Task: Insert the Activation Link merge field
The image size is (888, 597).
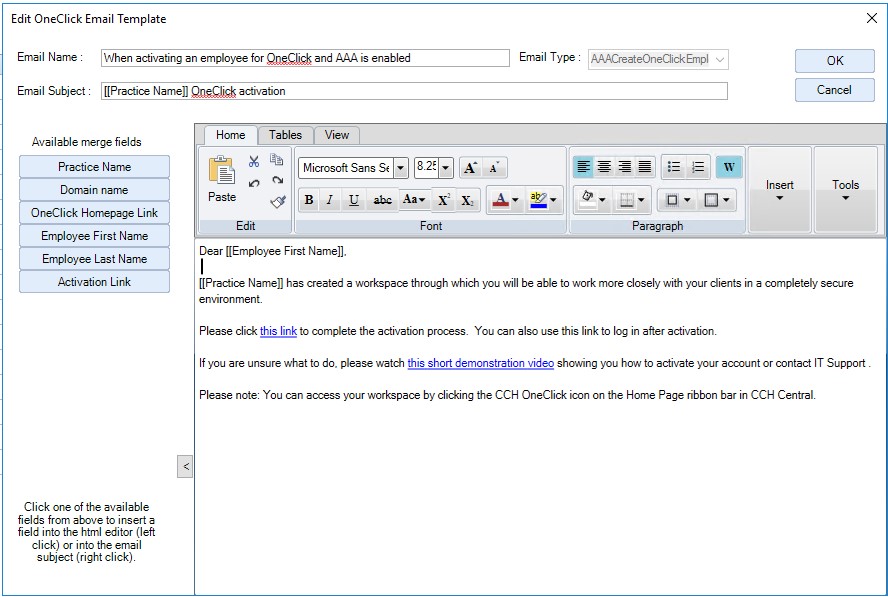Action: (95, 282)
